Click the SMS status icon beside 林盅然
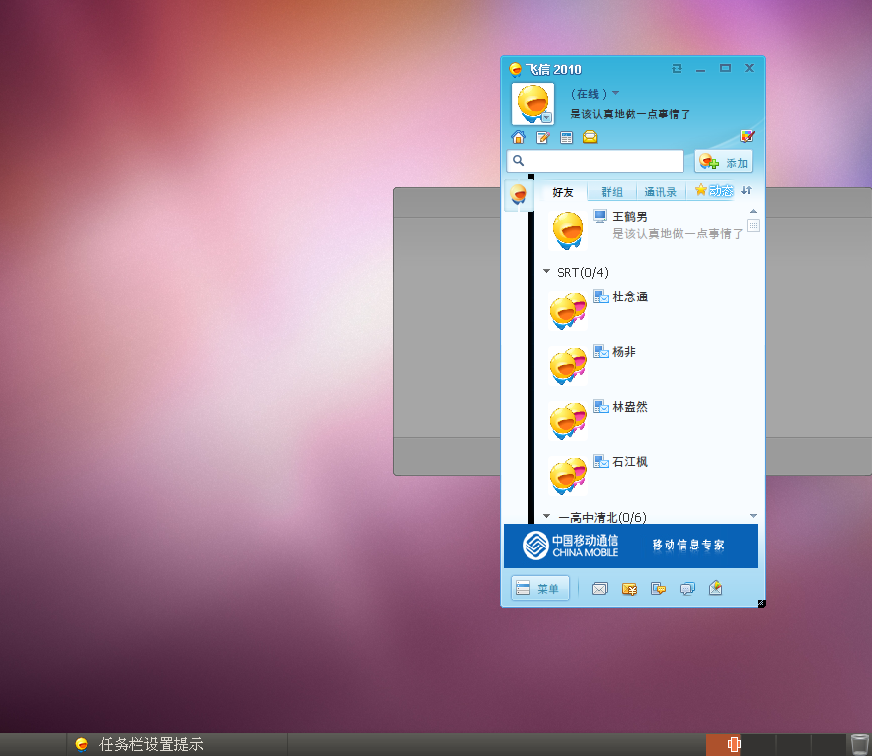 600,406
